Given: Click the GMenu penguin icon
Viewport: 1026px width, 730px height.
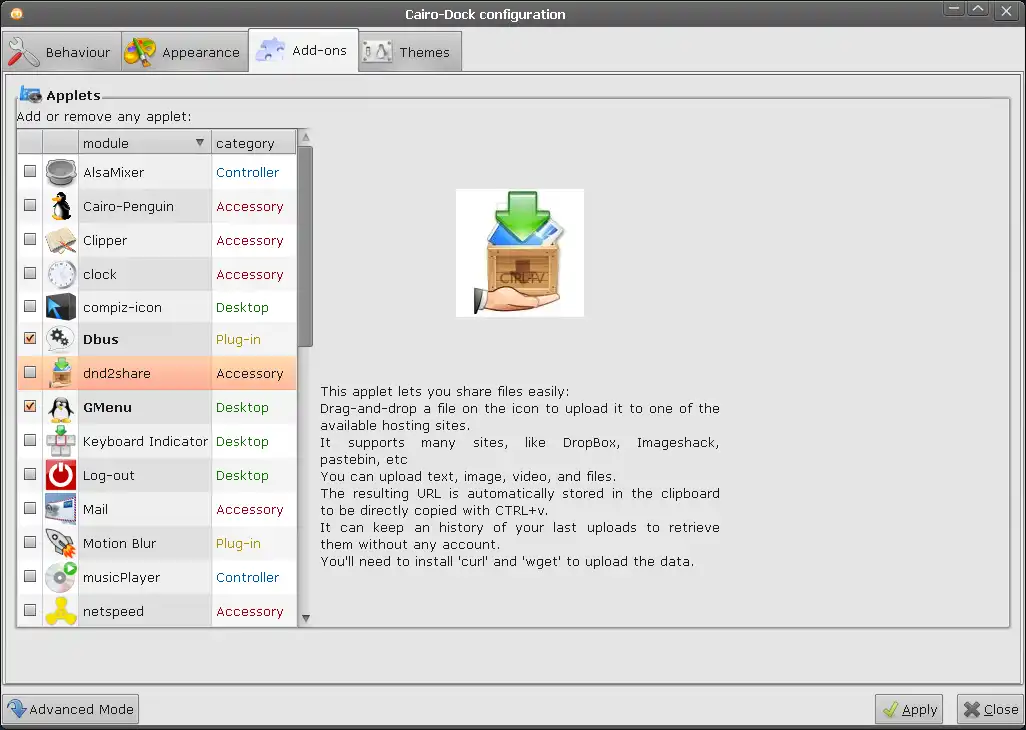Looking at the screenshot, I should [x=61, y=408].
